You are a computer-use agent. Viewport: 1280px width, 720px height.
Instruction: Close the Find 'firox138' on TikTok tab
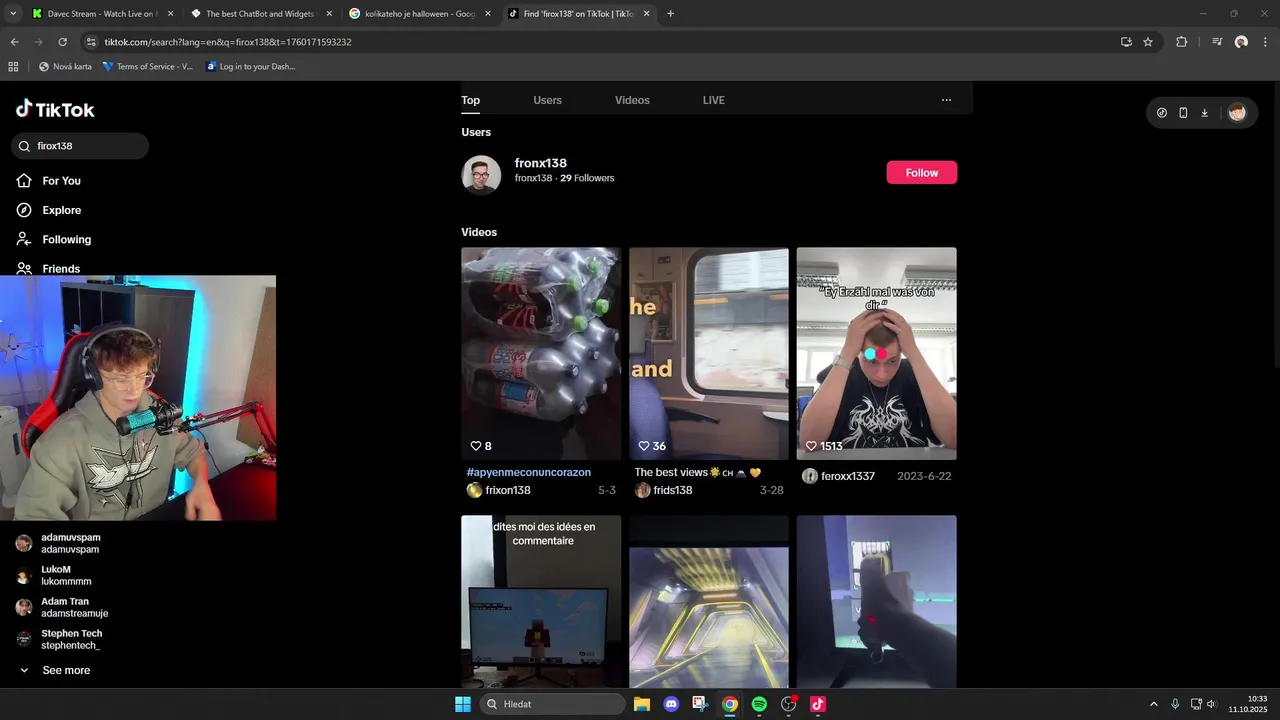pyautogui.click(x=646, y=14)
